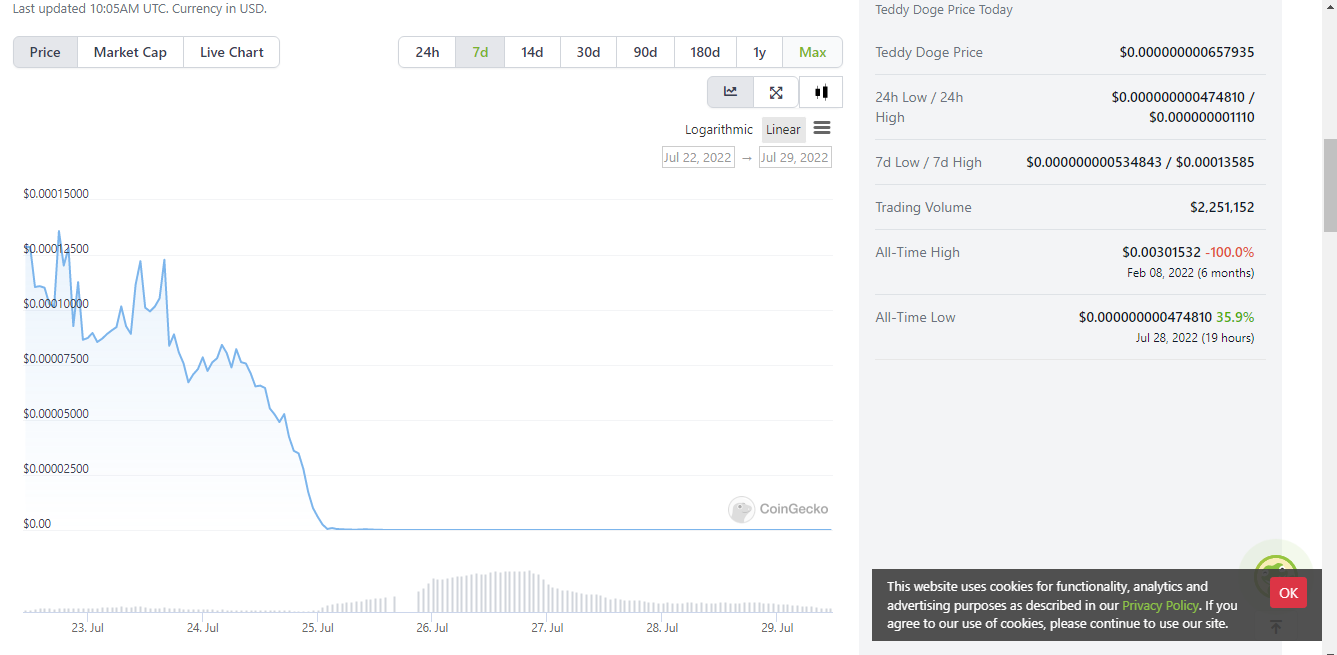Click scroll-to-top arrow icon

point(1275,627)
